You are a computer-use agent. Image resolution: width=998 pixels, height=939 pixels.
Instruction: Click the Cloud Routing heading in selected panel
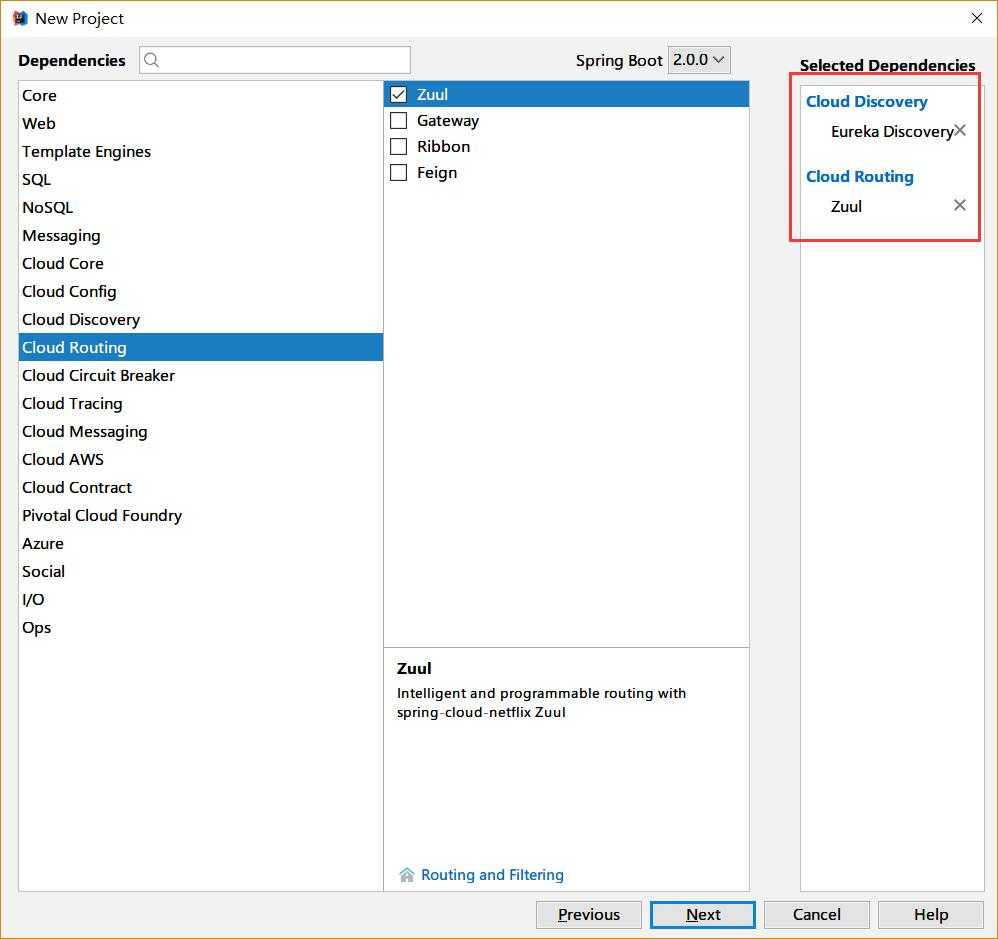point(859,176)
